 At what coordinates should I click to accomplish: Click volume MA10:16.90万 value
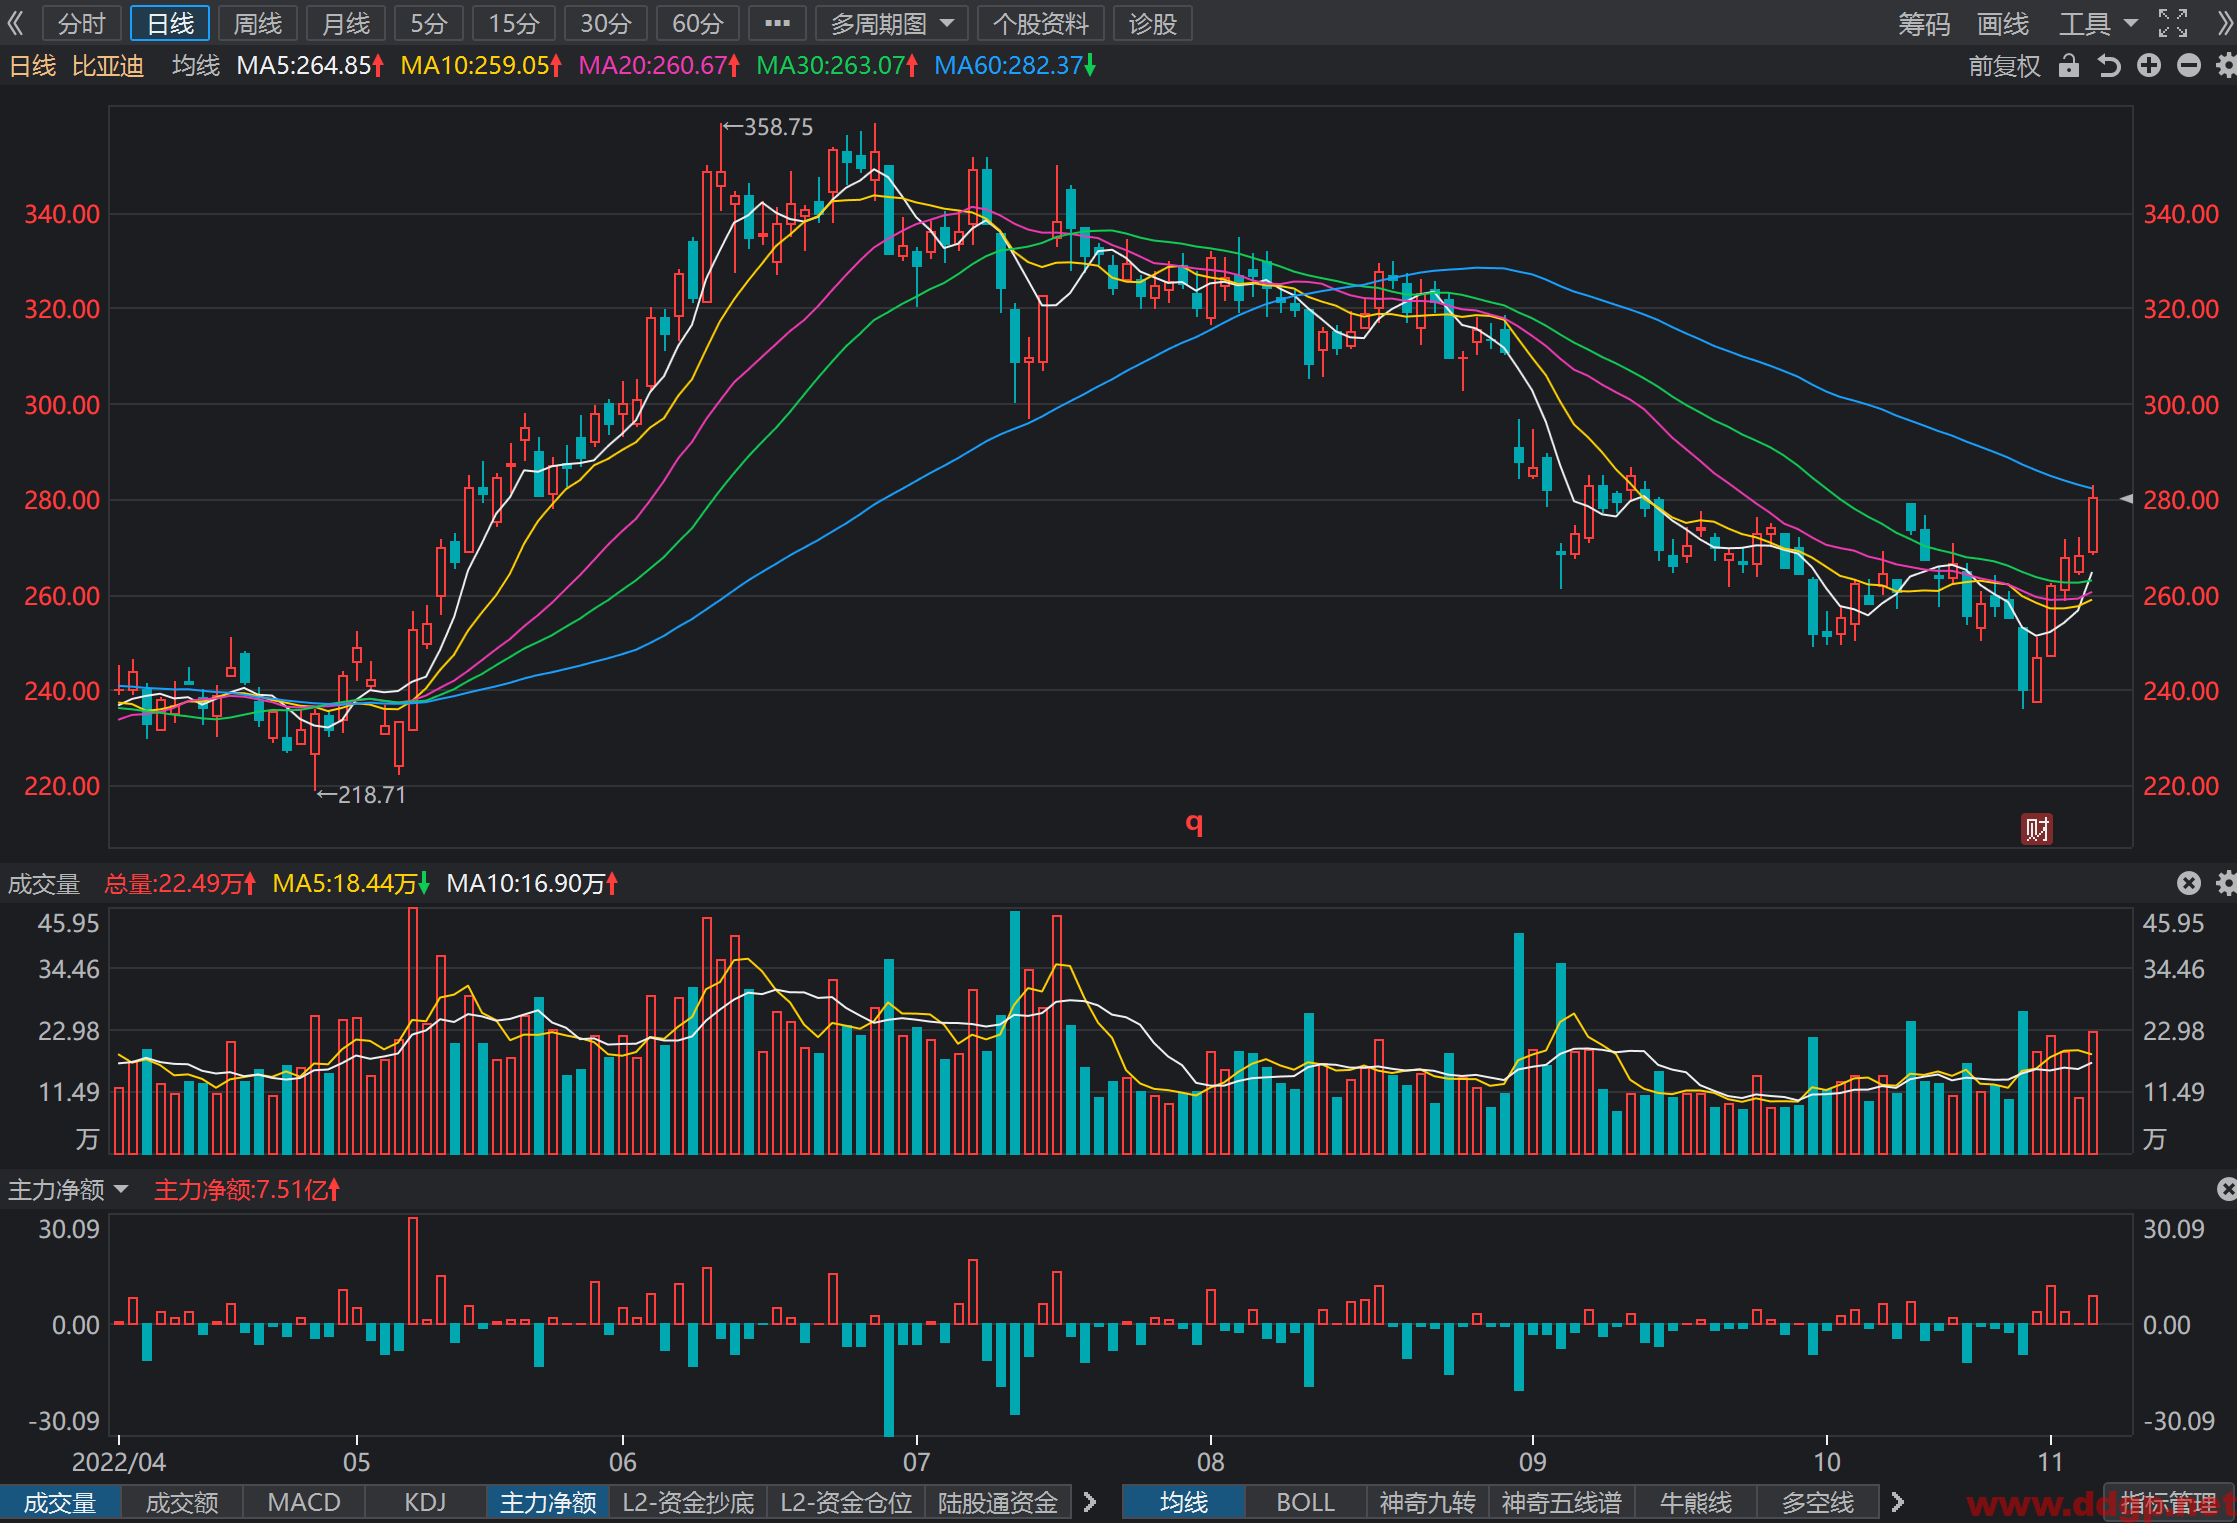click(x=532, y=883)
